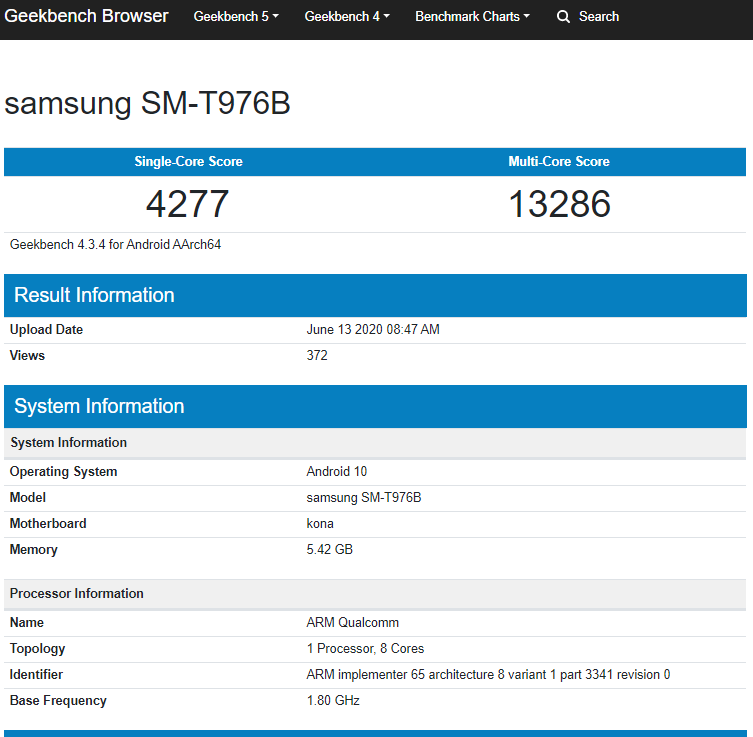Click the Model row label
Image resolution: width=753 pixels, height=737 pixels.
click(x=28, y=497)
